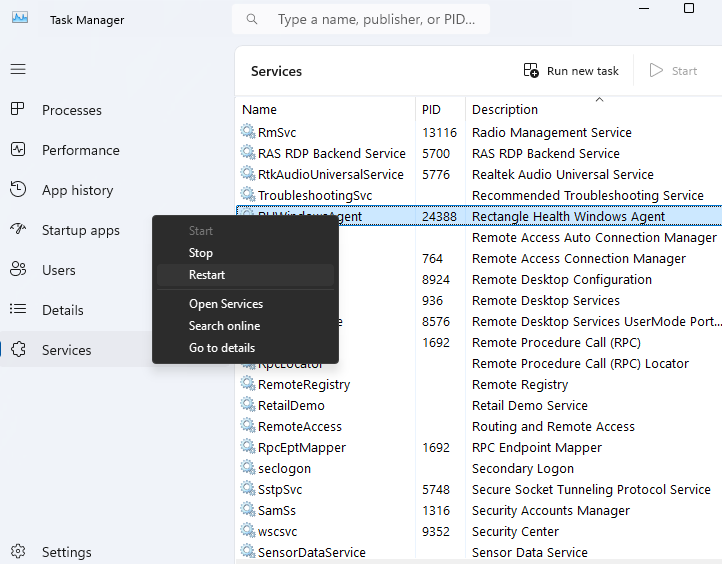Open the hamburger navigation menu
The width and height of the screenshot is (722, 564).
(18, 70)
